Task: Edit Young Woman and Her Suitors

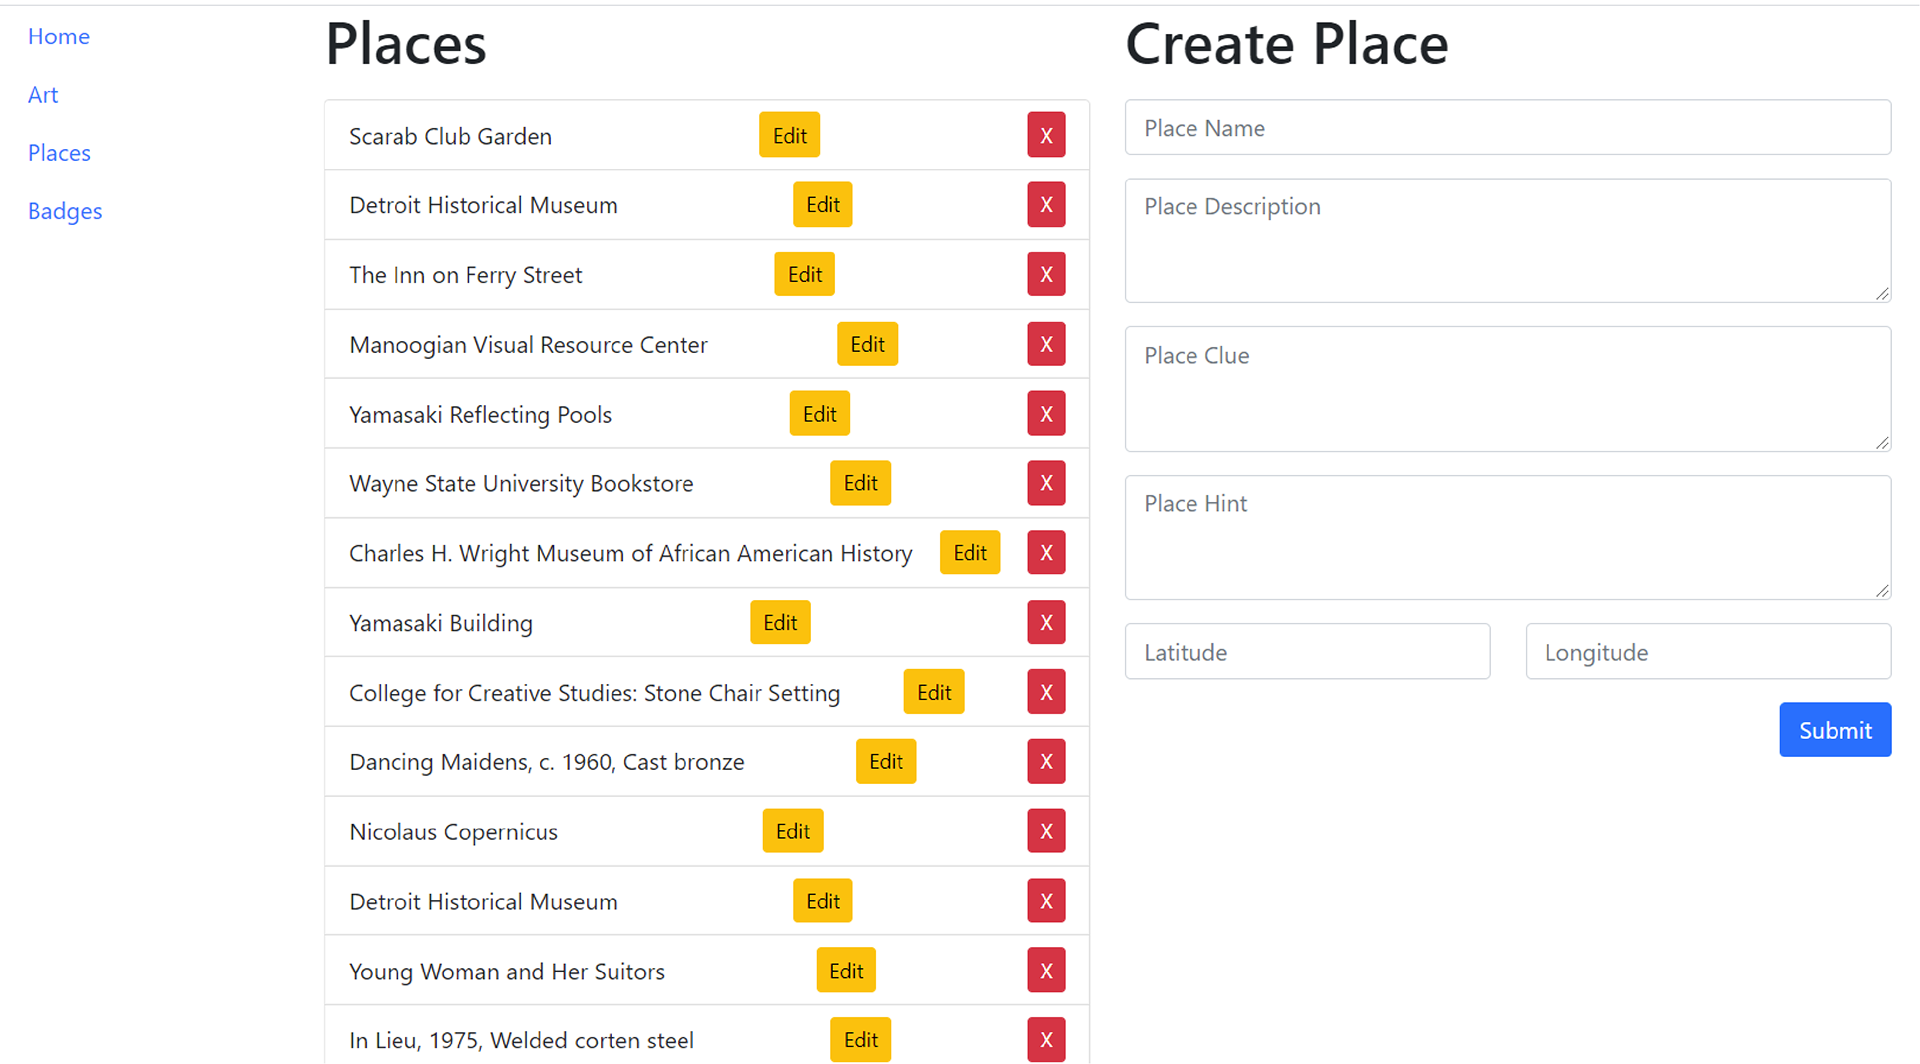Action: coord(845,970)
